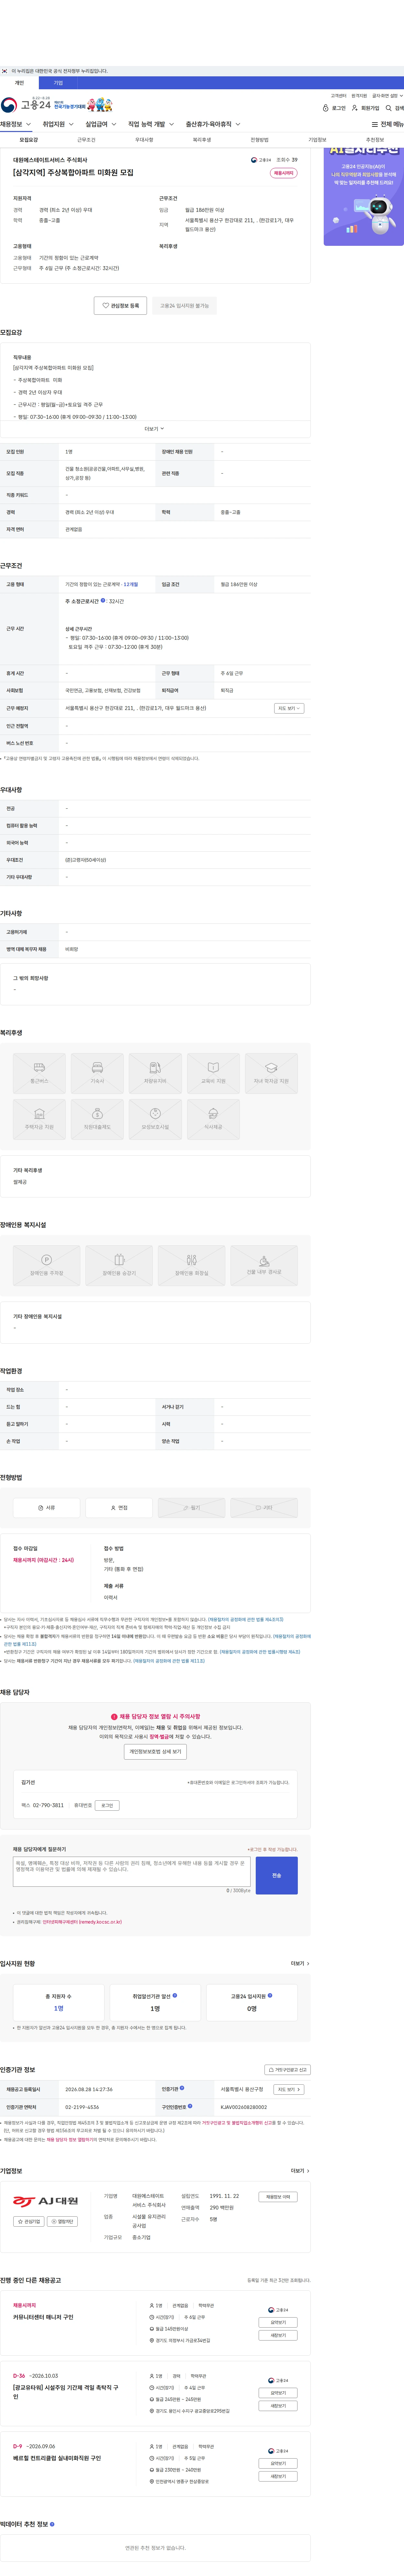Click the 직원대출제도 welfare icon
Screen dimensions: 404x2576
(97, 1119)
